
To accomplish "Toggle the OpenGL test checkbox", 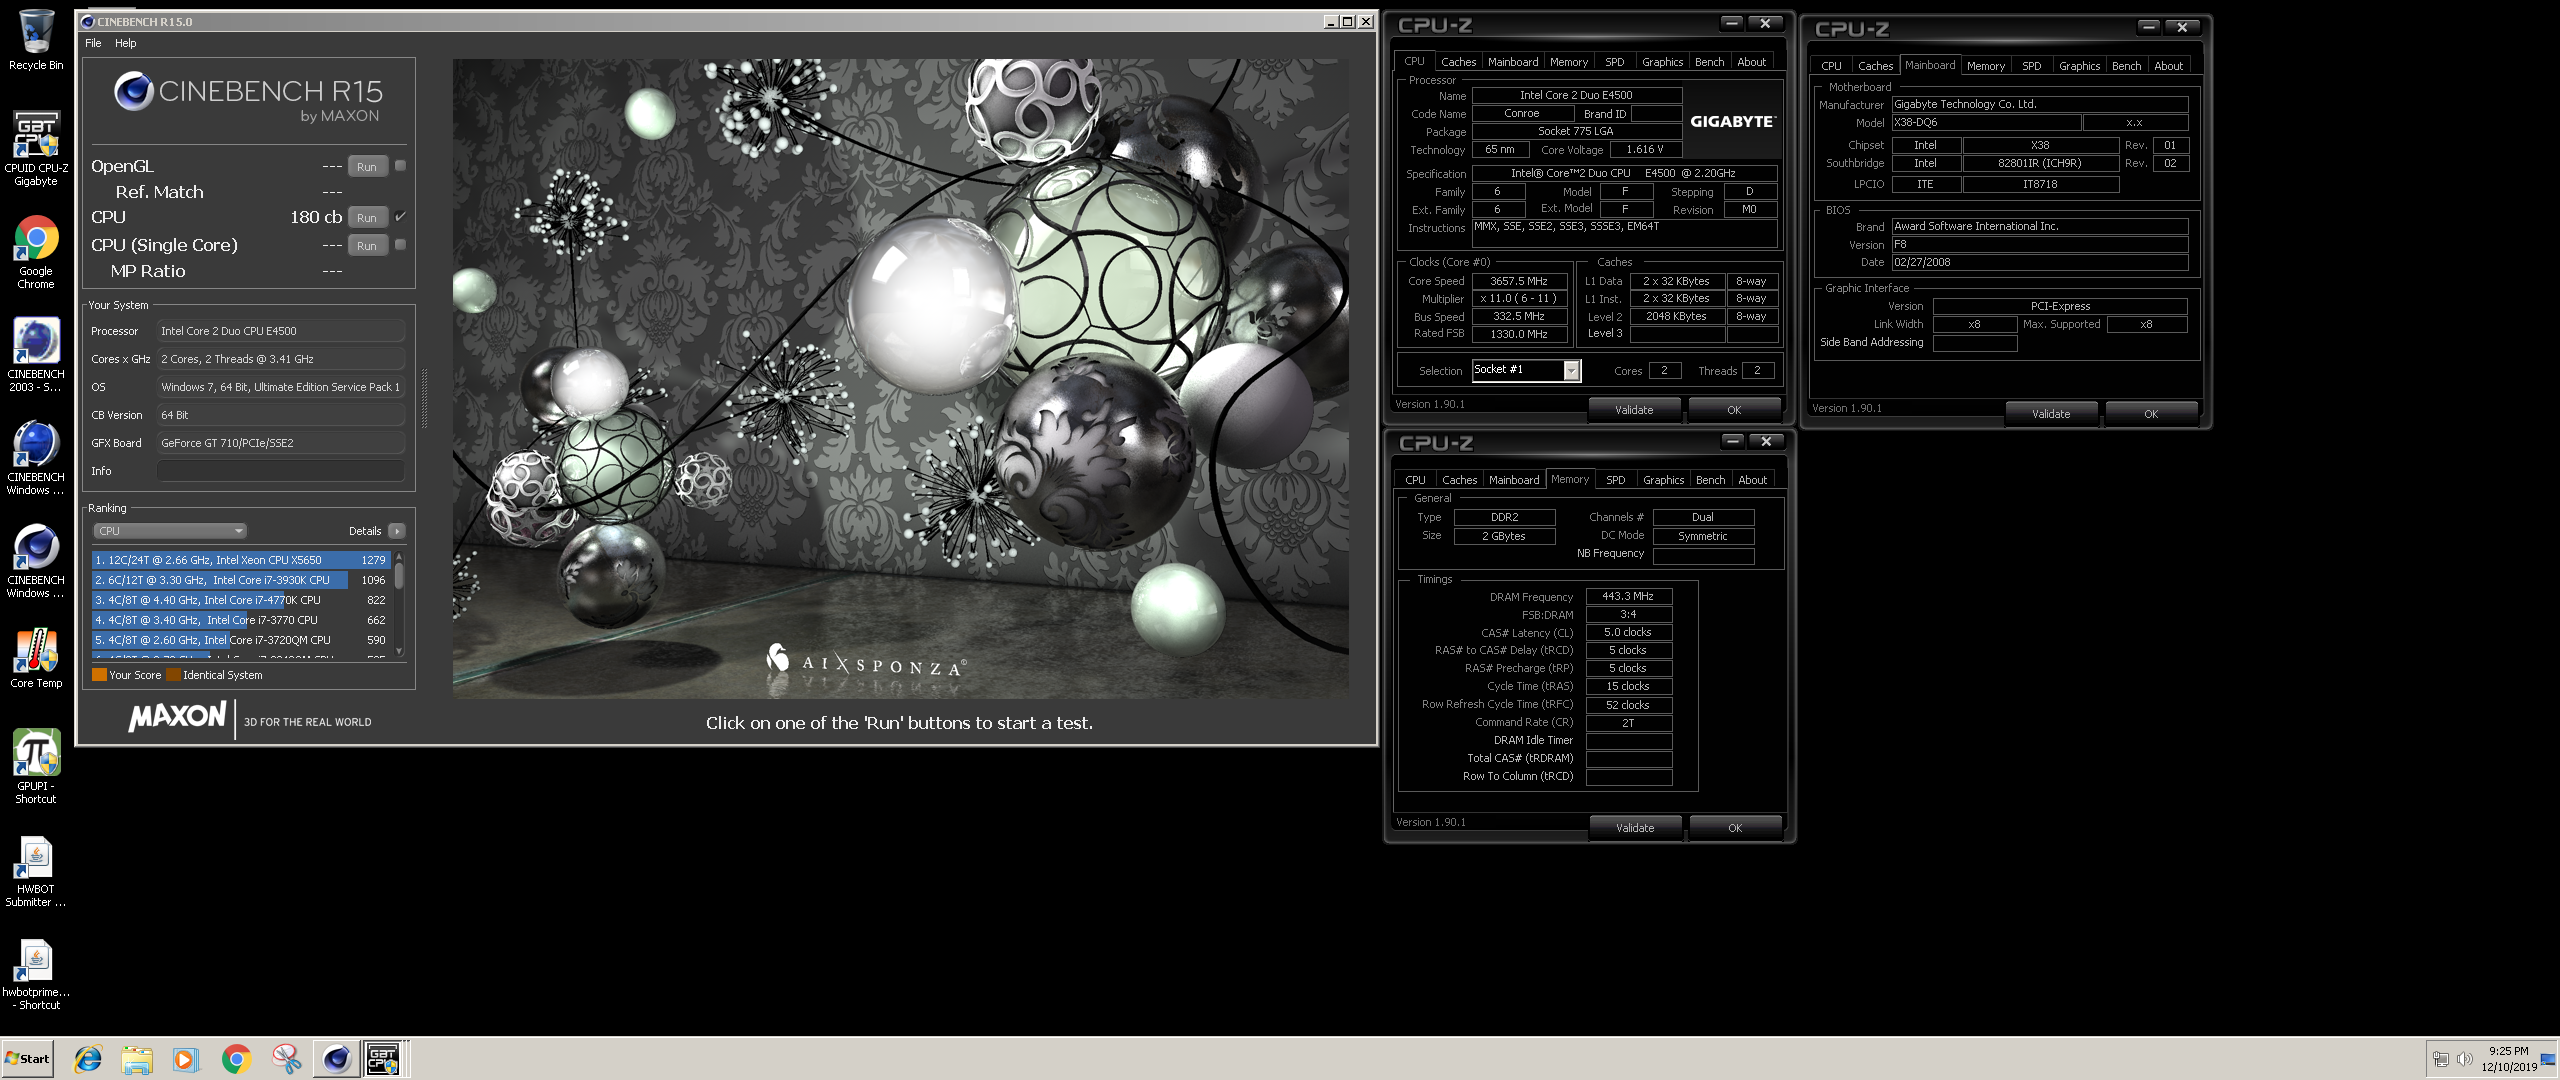I will point(400,166).
